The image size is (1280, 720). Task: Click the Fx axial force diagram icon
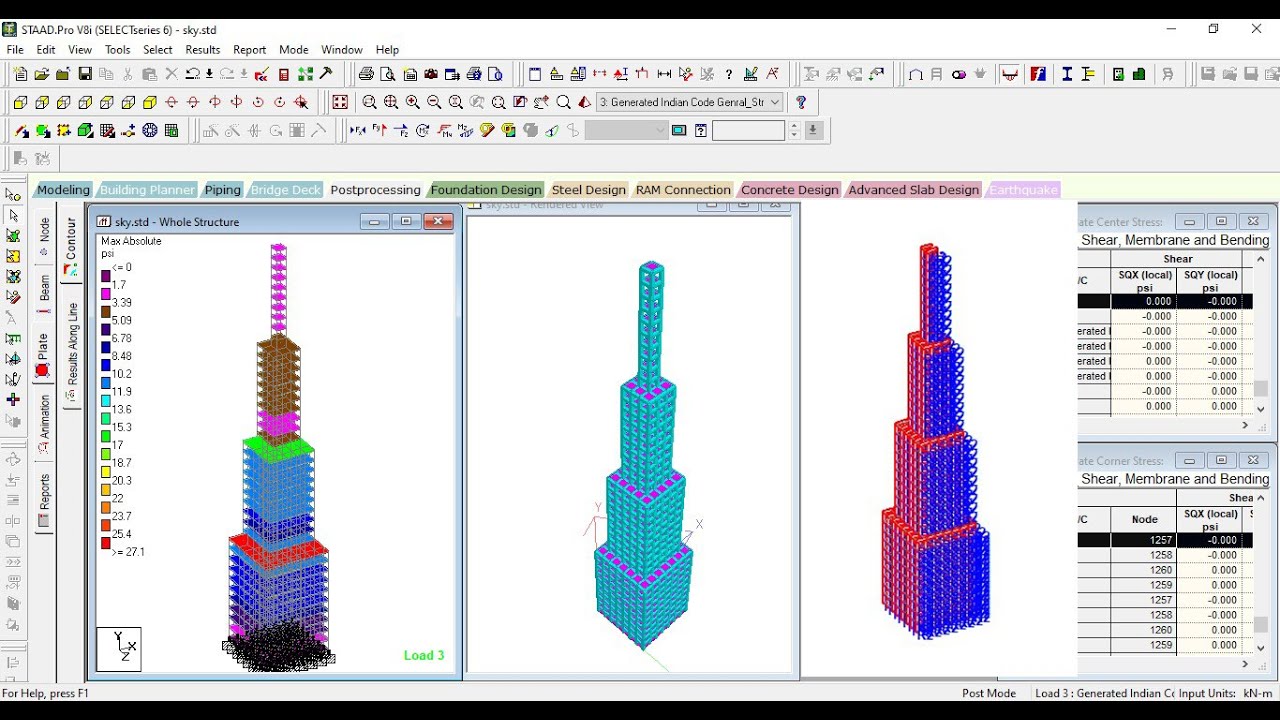[358, 130]
